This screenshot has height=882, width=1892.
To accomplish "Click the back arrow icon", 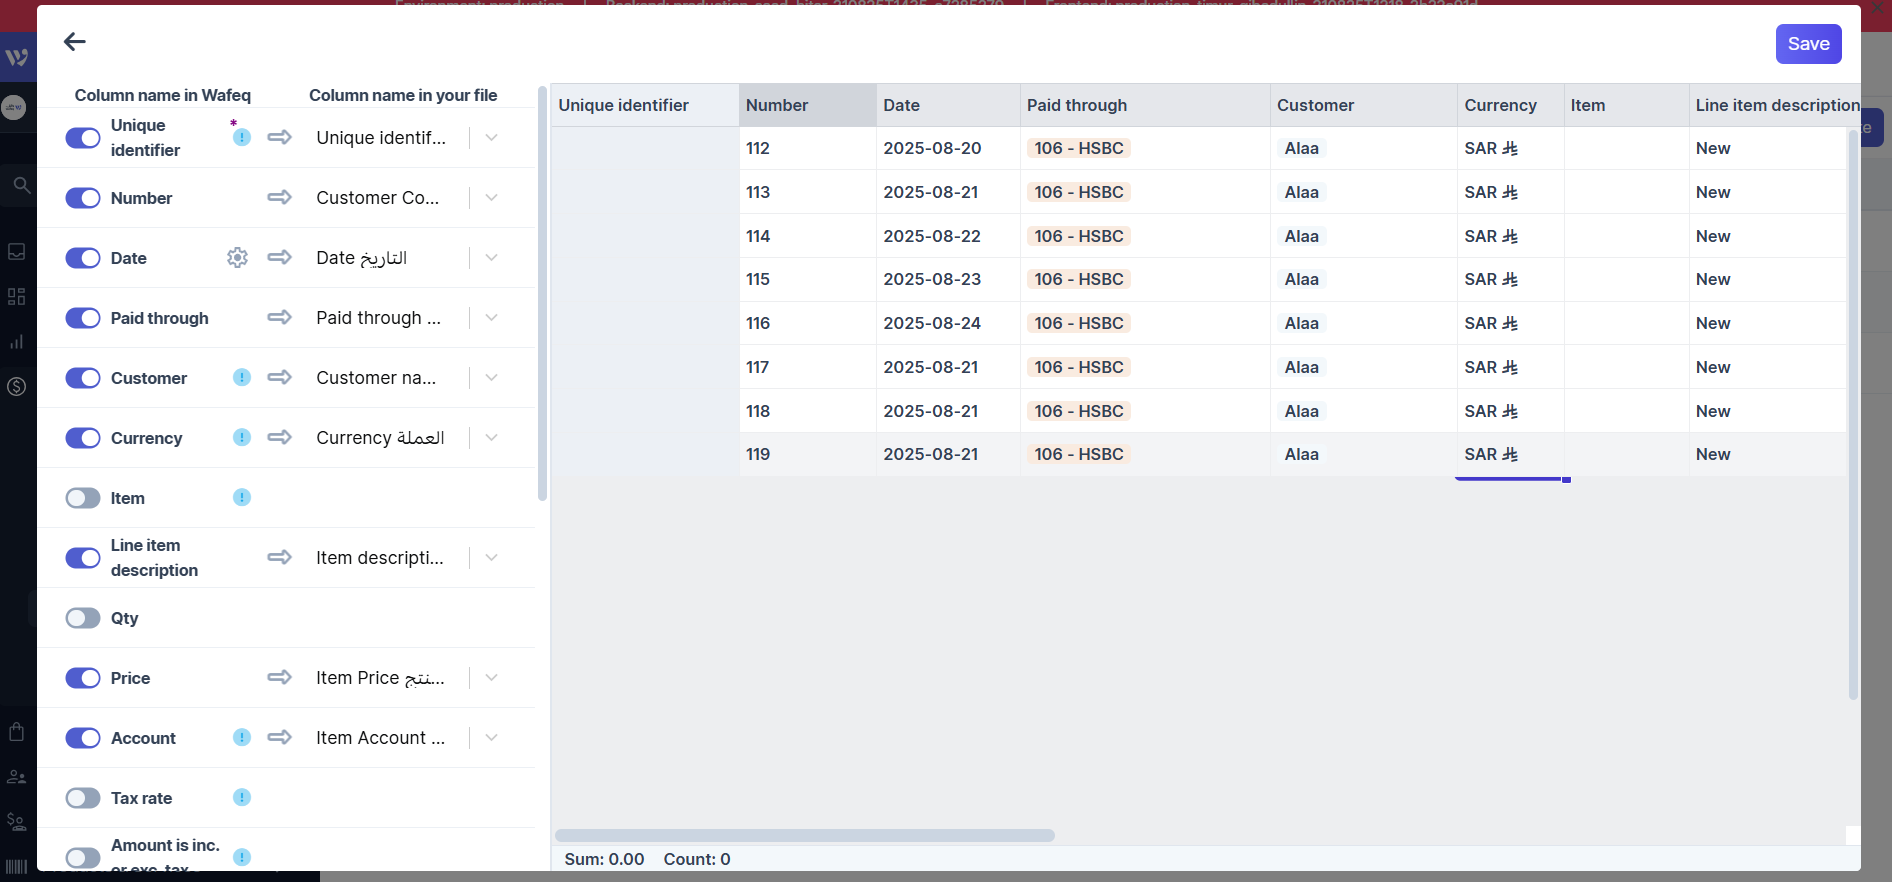I will 75,41.
